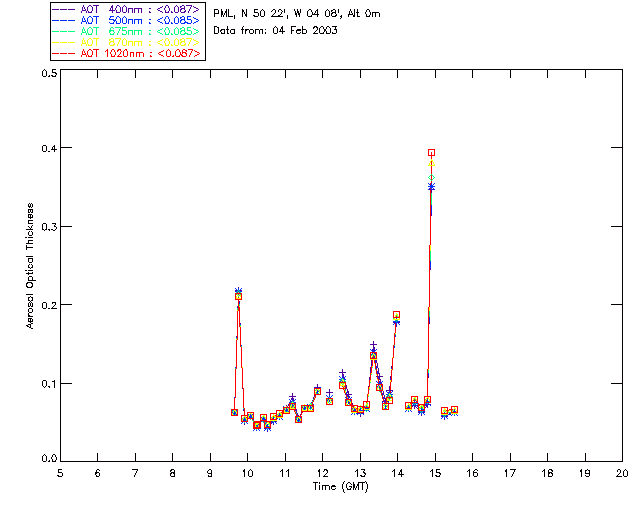Viewport: 640px width, 512px height.
Task: Click the purple plus marker atop the 13.4-hour peak
Action: click(373, 346)
